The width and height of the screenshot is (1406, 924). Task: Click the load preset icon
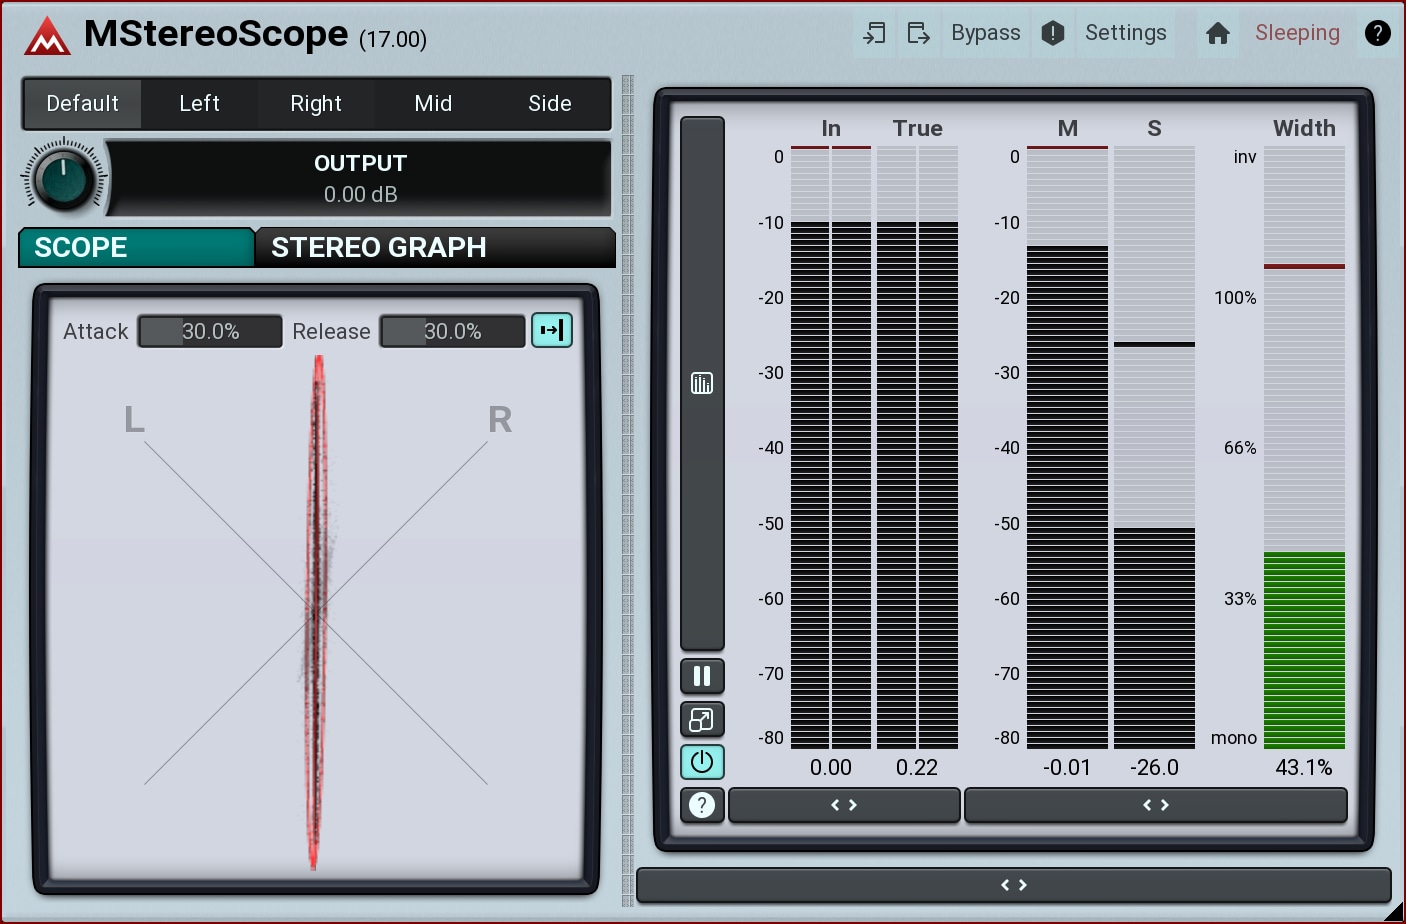point(874,33)
